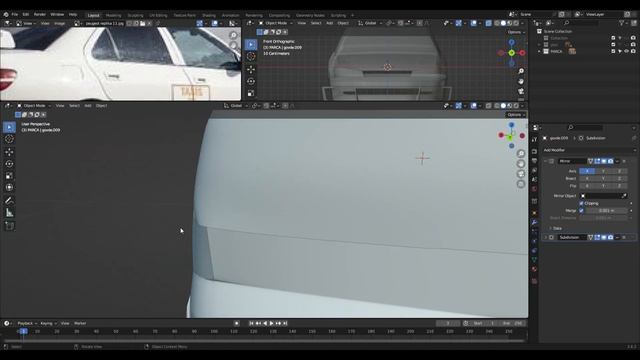This screenshot has width=640, height=360.
Task: Open the Object properties tab
Action: 534,213
